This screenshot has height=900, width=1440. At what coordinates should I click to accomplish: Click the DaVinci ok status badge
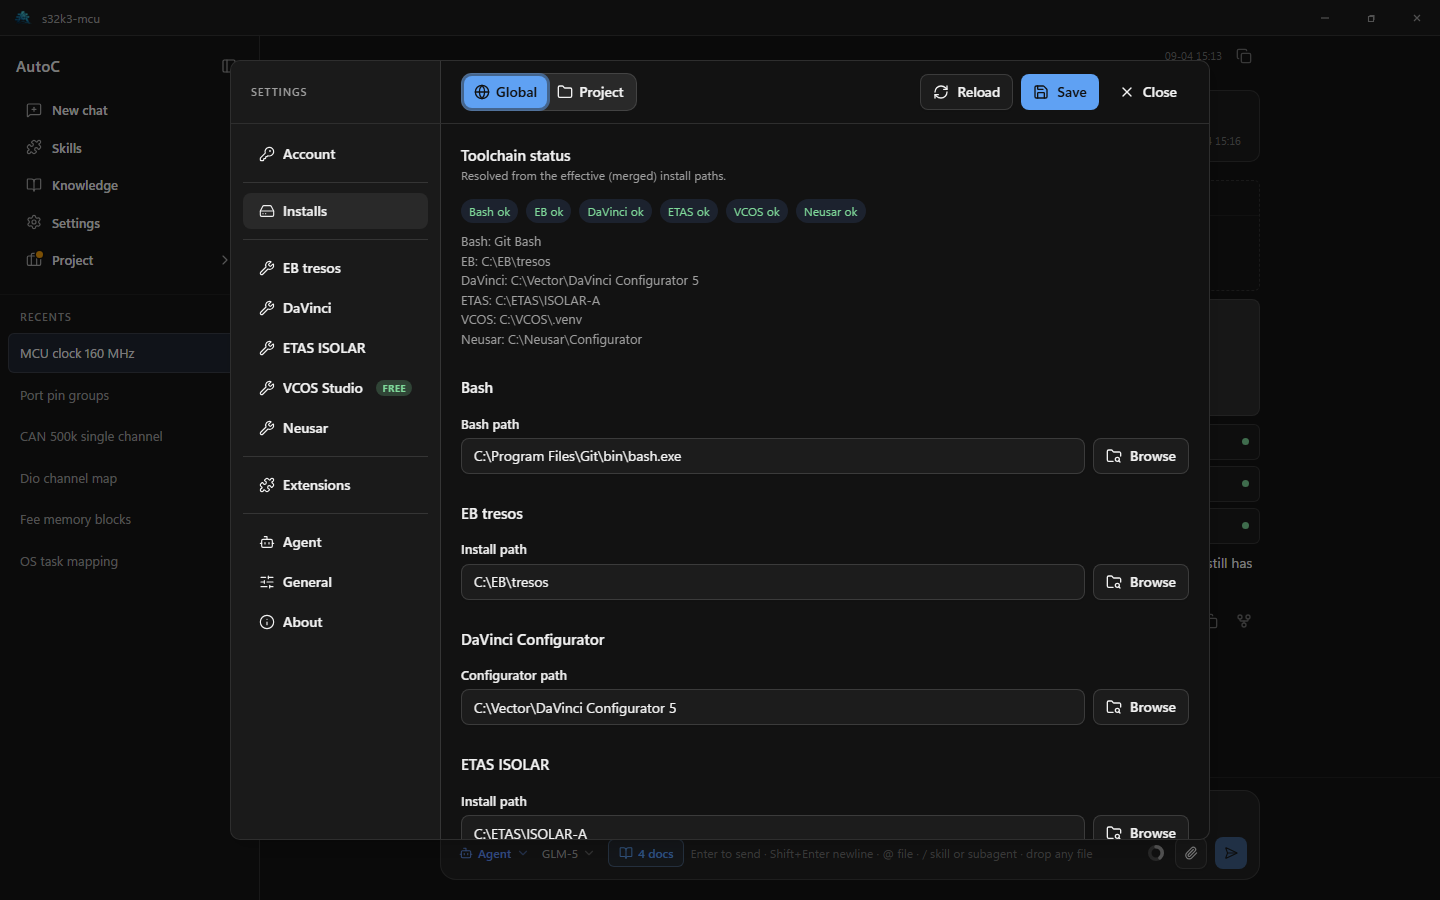point(615,212)
